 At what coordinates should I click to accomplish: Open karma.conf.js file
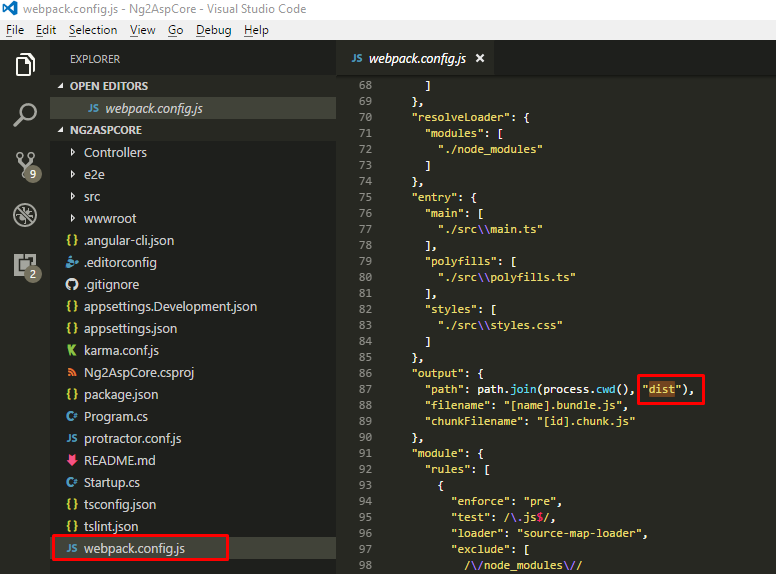click(193, 350)
